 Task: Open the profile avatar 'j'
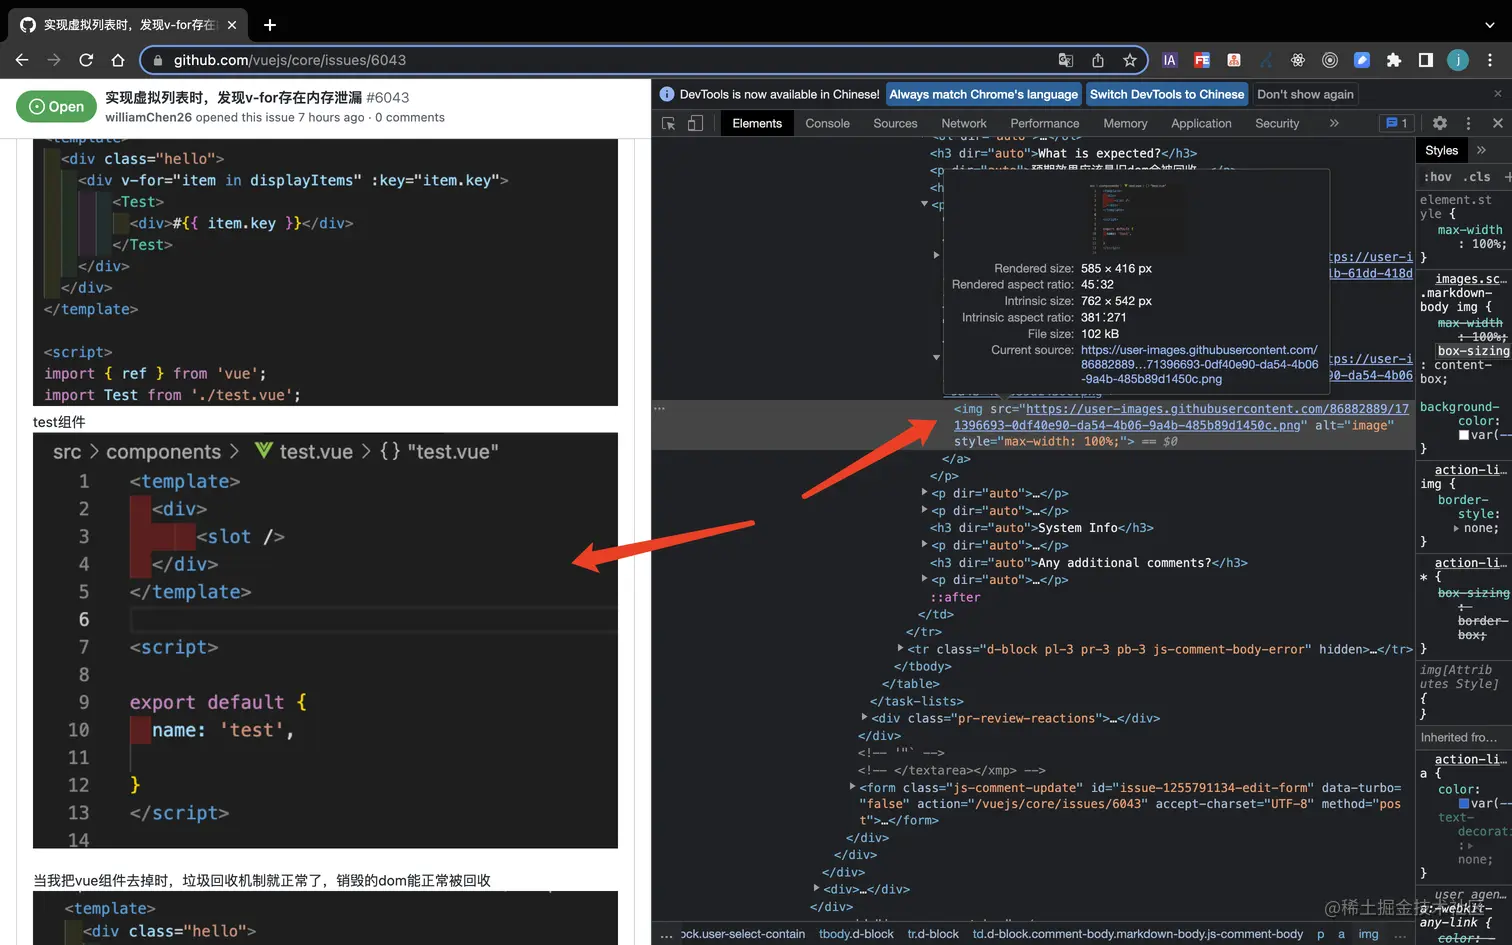1458,60
